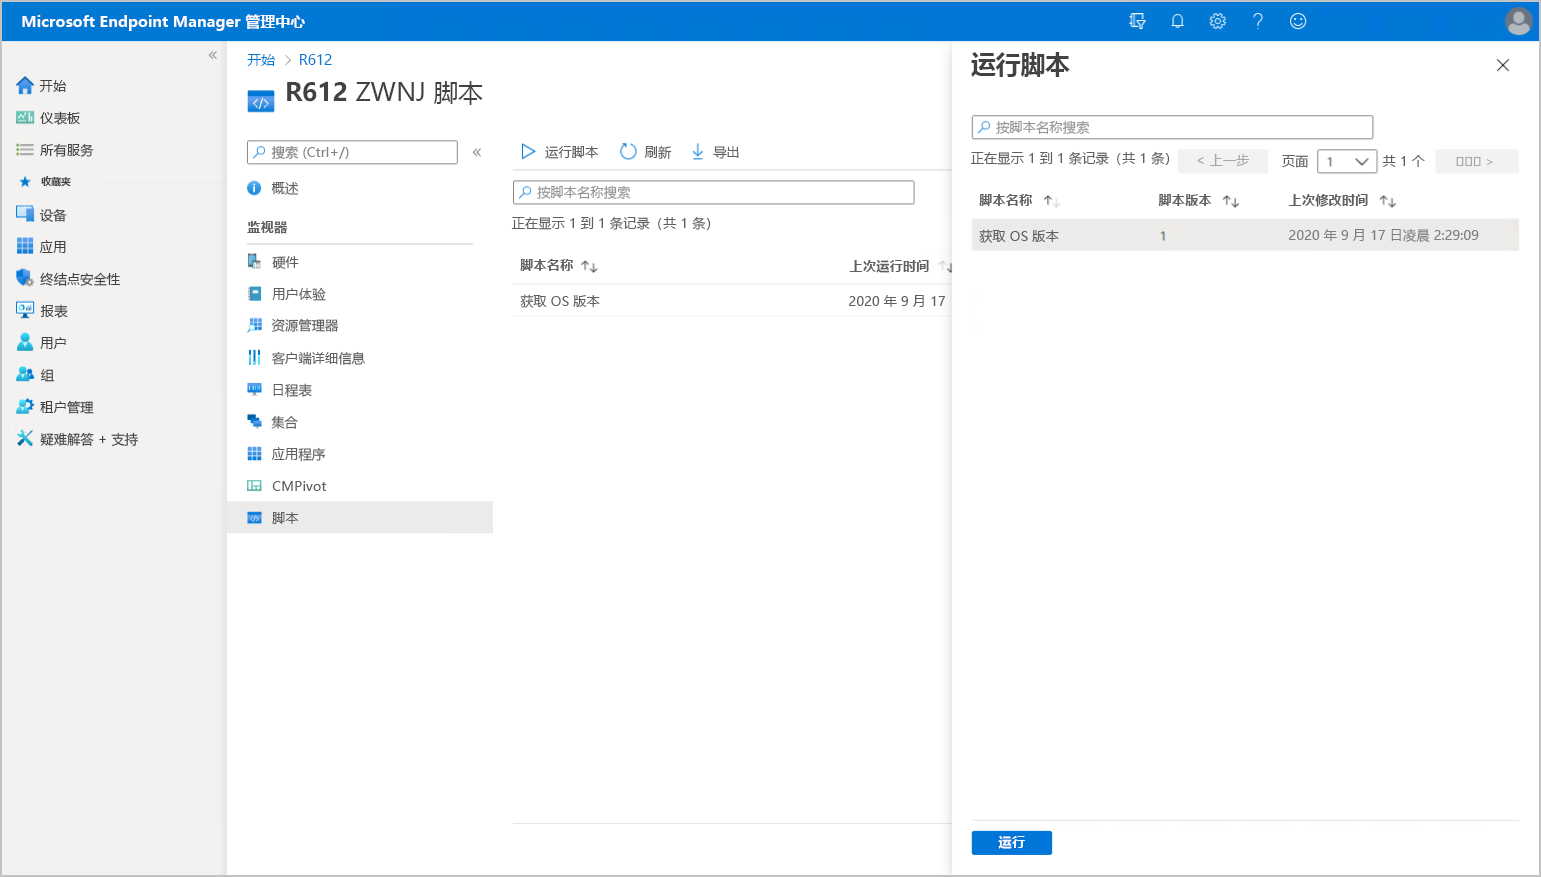Click the 硬件 icon
The height and width of the screenshot is (877, 1541).
(254, 262)
